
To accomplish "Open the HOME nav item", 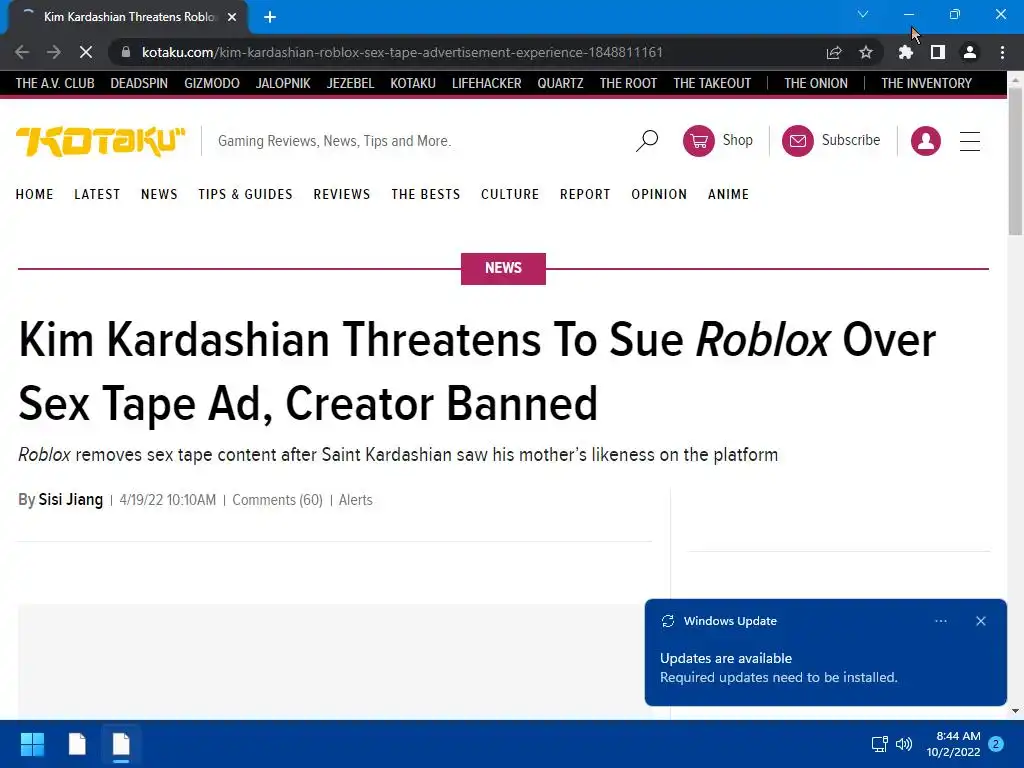I will (35, 195).
